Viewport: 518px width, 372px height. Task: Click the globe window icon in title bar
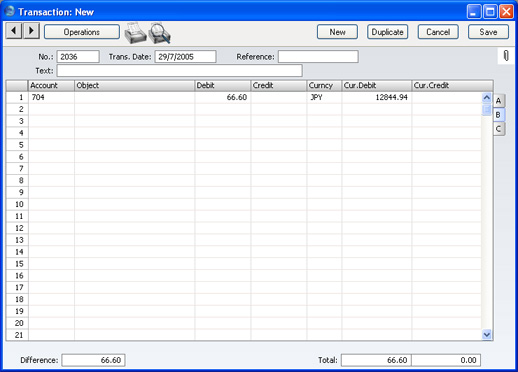10,11
